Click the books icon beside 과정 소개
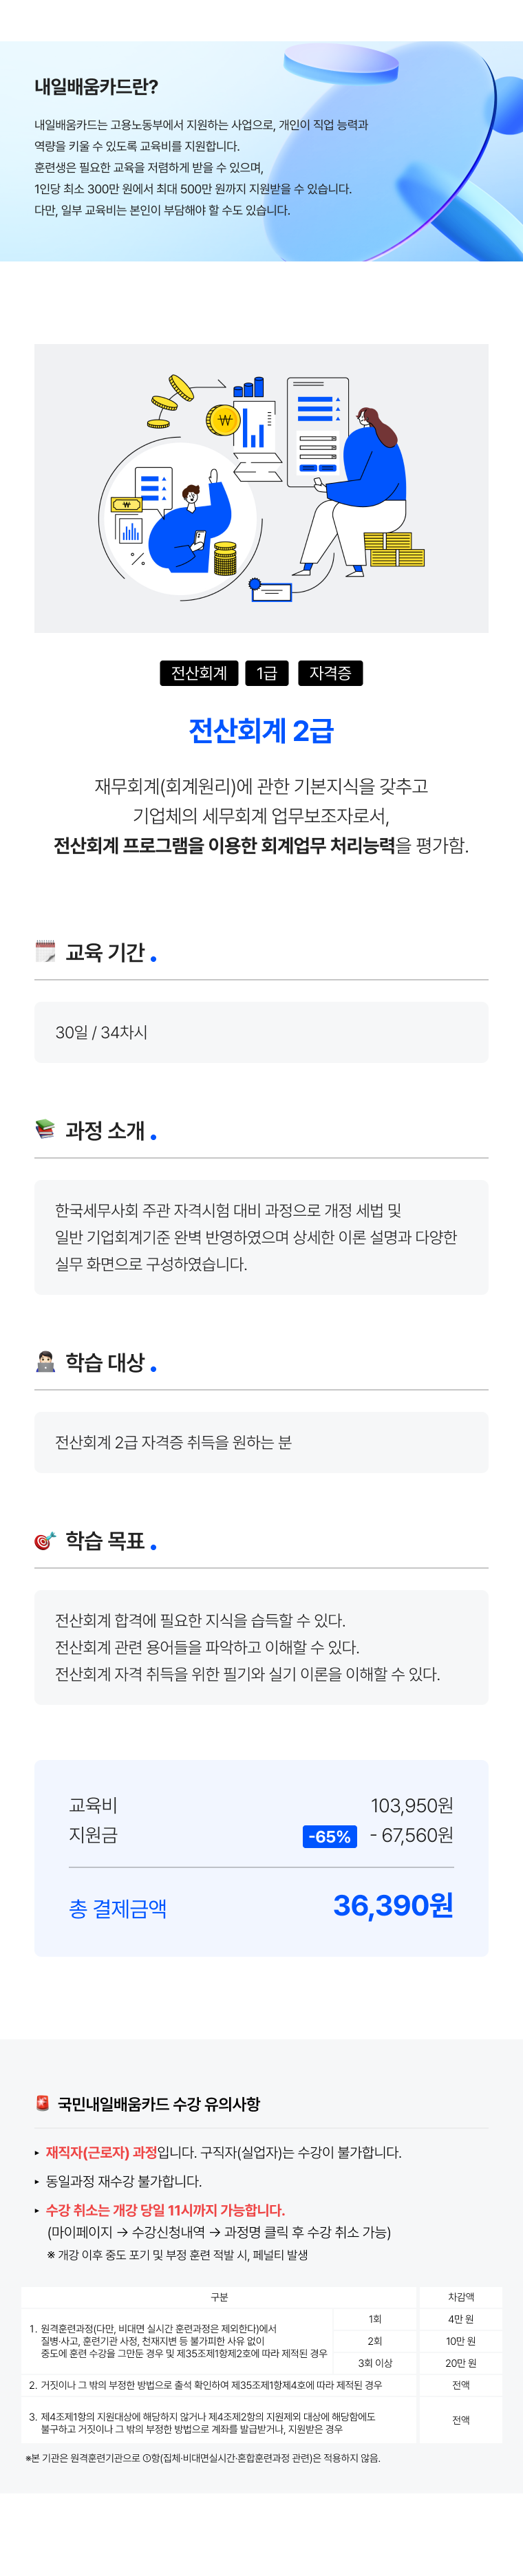Image resolution: width=523 pixels, height=2576 pixels. [x=45, y=1130]
